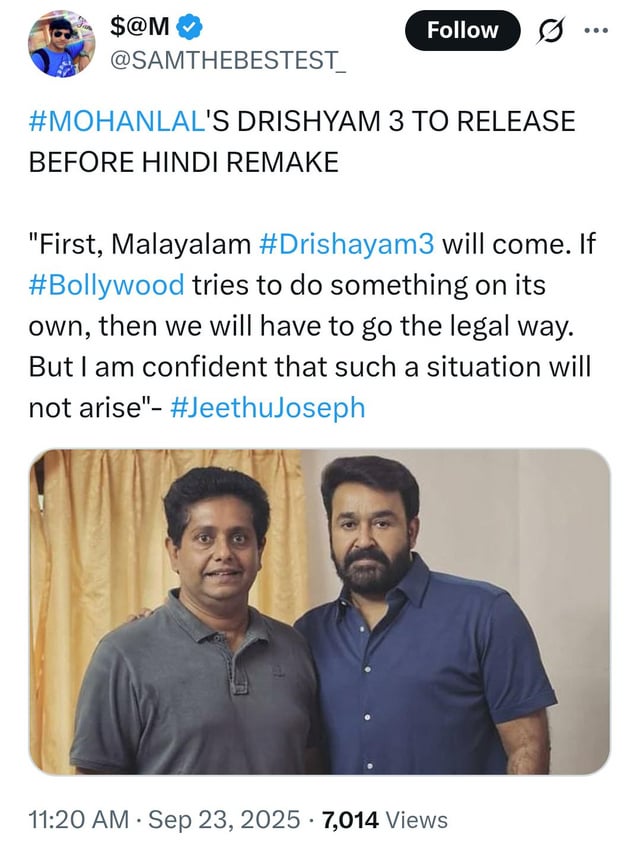Image resolution: width=640 pixels, height=856 pixels.
Task: Follow the $@M account
Action: coord(463,31)
